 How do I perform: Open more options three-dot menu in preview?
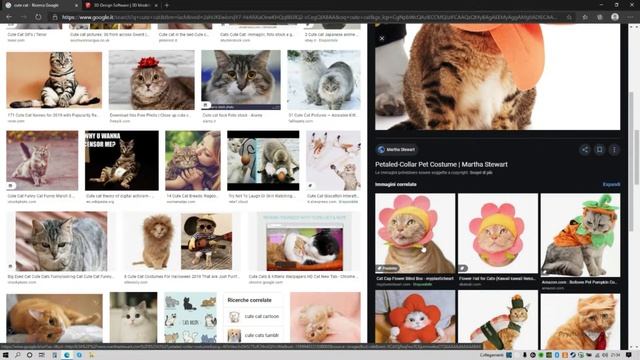click(614, 150)
